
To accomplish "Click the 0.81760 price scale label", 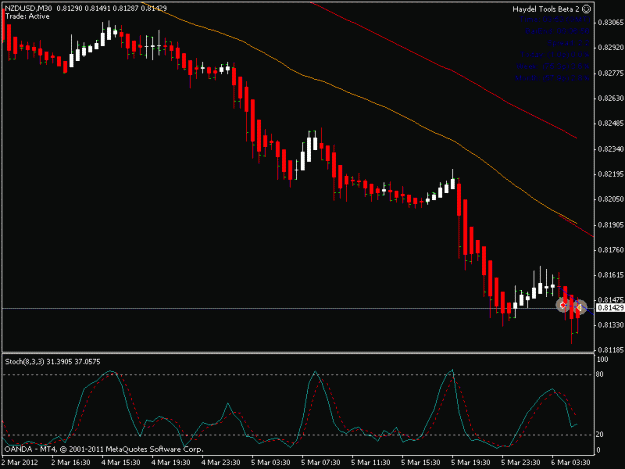I will point(610,250).
